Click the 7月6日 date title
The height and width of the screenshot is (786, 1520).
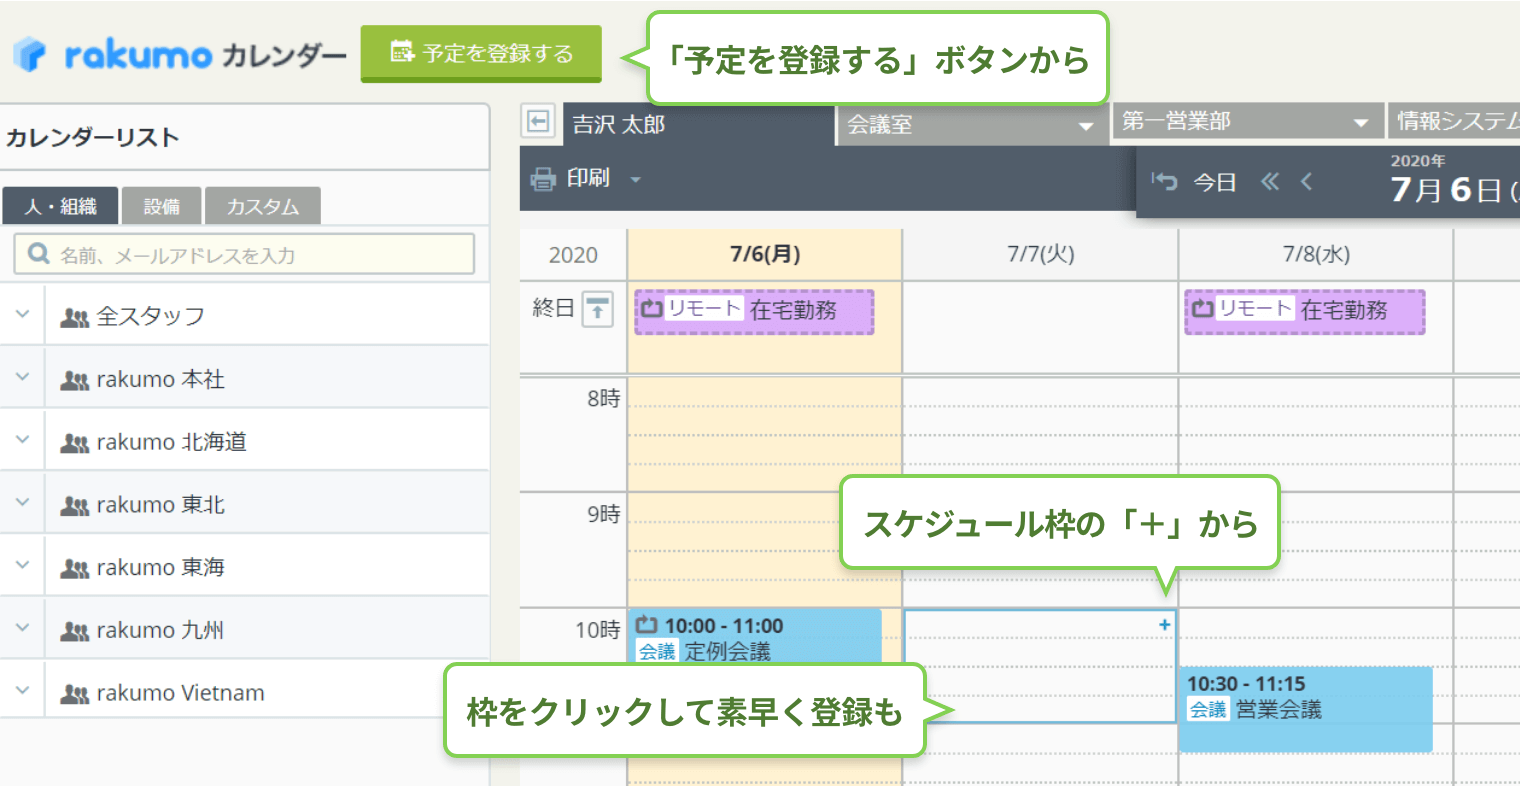click(1446, 190)
